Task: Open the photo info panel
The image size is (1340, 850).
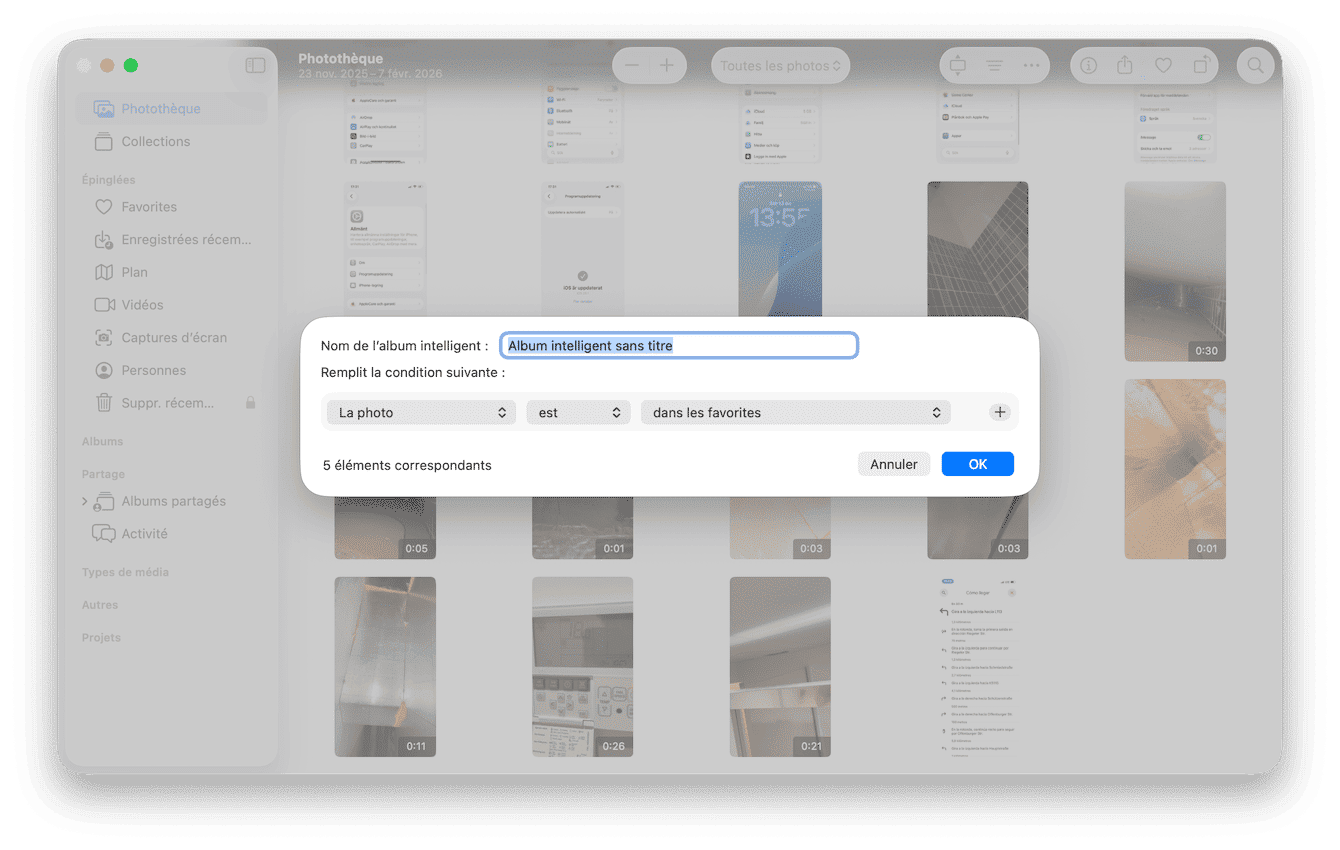Action: click(1088, 65)
